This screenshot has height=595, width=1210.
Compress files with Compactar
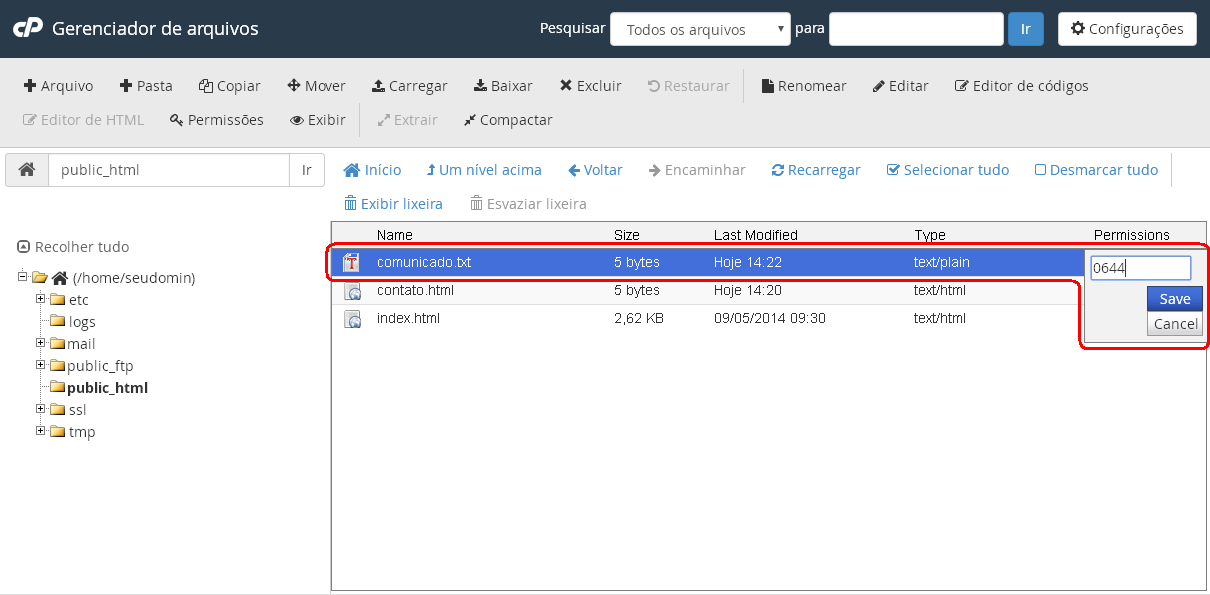pyautogui.click(x=508, y=120)
